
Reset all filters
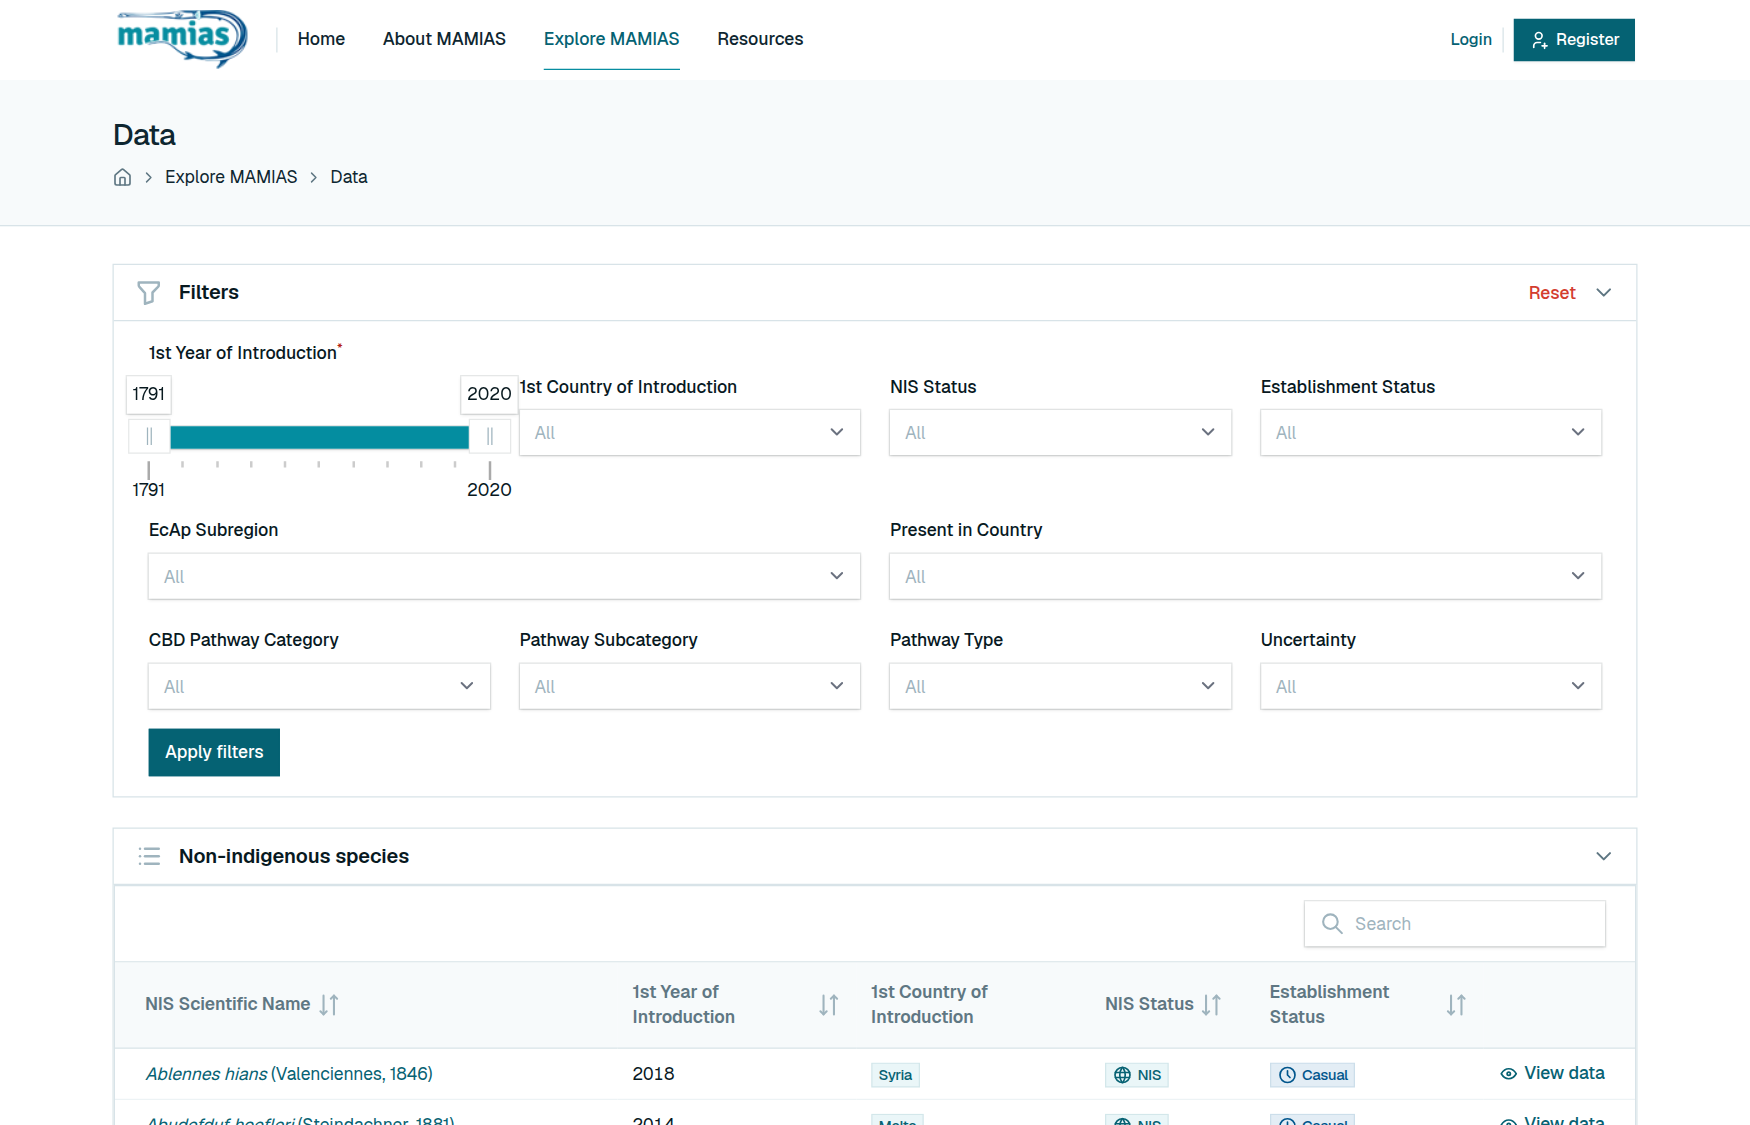1552,293
